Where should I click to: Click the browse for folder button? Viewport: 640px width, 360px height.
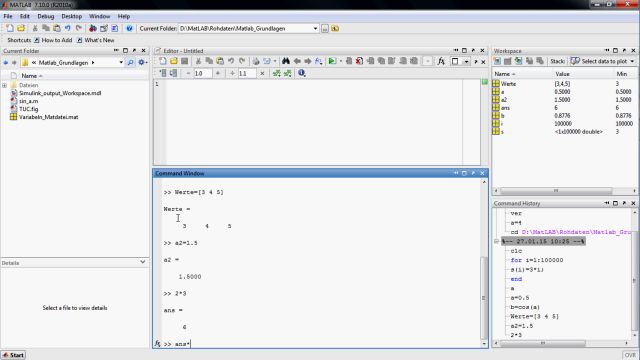[x=325, y=29]
